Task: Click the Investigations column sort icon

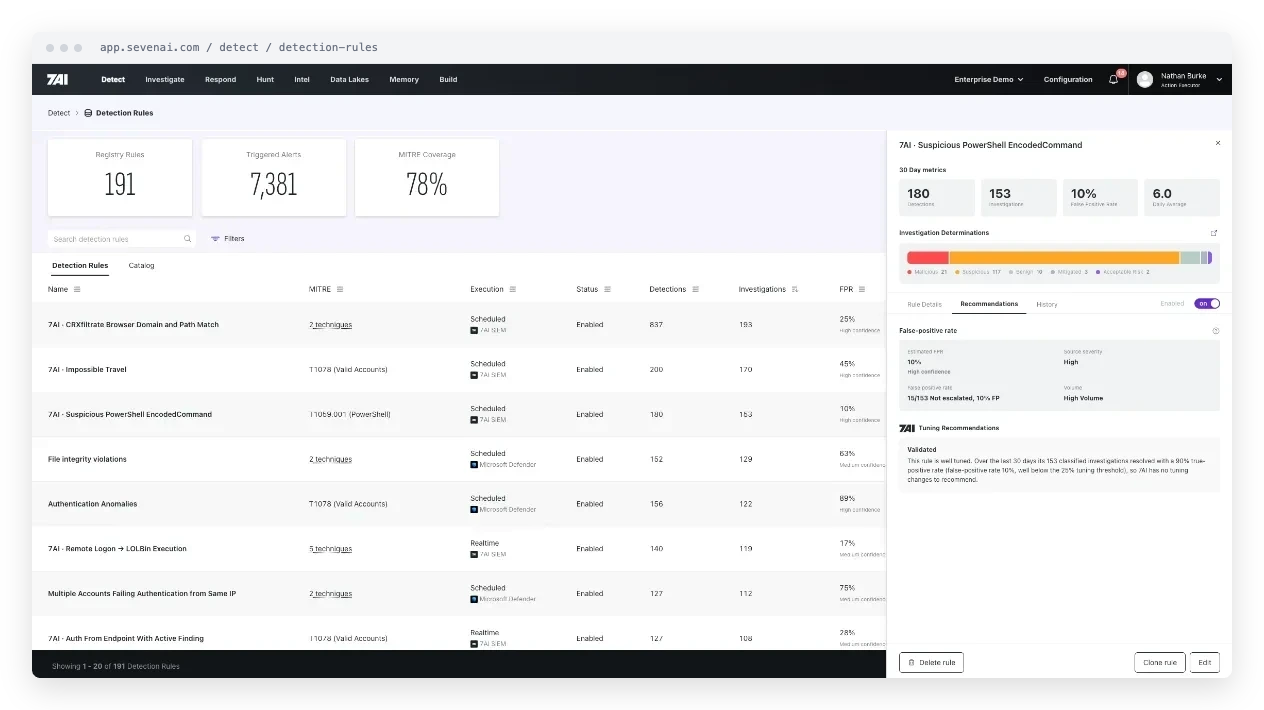Action: coord(795,290)
